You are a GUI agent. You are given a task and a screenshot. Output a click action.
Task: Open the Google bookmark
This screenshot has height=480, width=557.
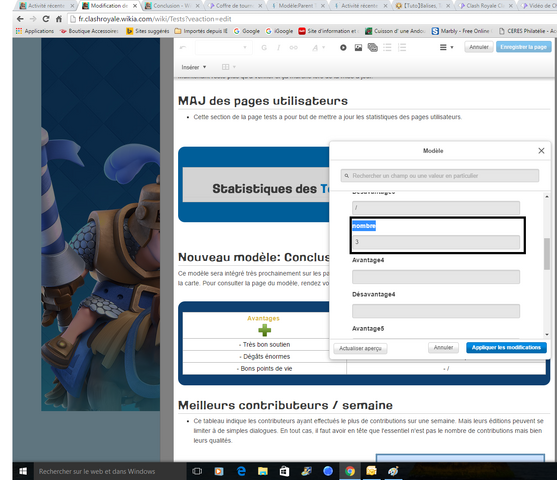tap(247, 31)
